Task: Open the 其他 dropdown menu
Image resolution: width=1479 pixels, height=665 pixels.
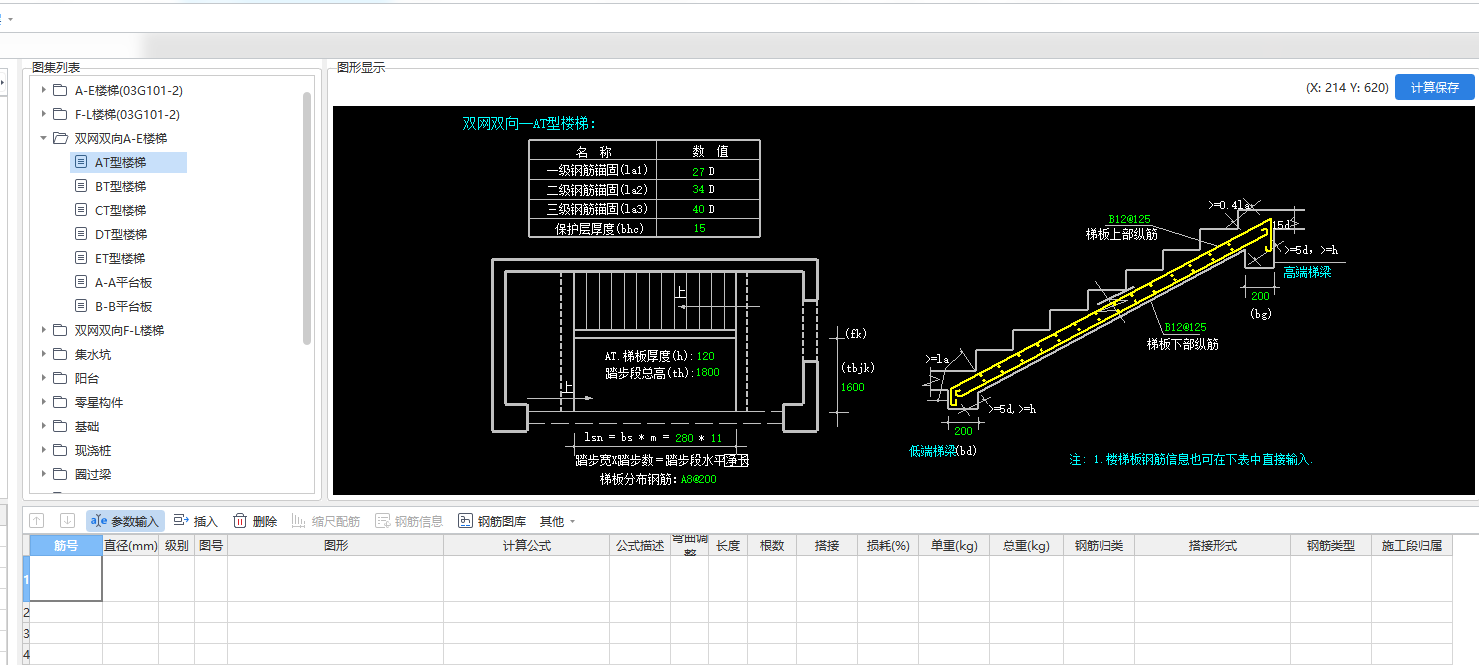Action: (x=557, y=521)
